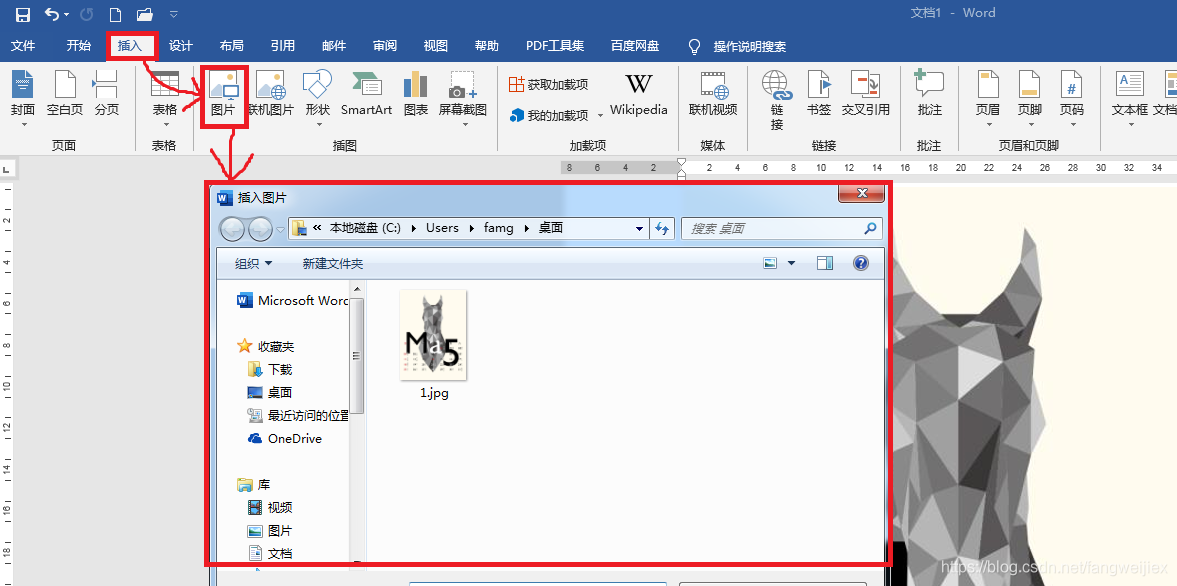Click the Back arrow in the 插入图片 dialog
1177x586 pixels.
(x=231, y=228)
